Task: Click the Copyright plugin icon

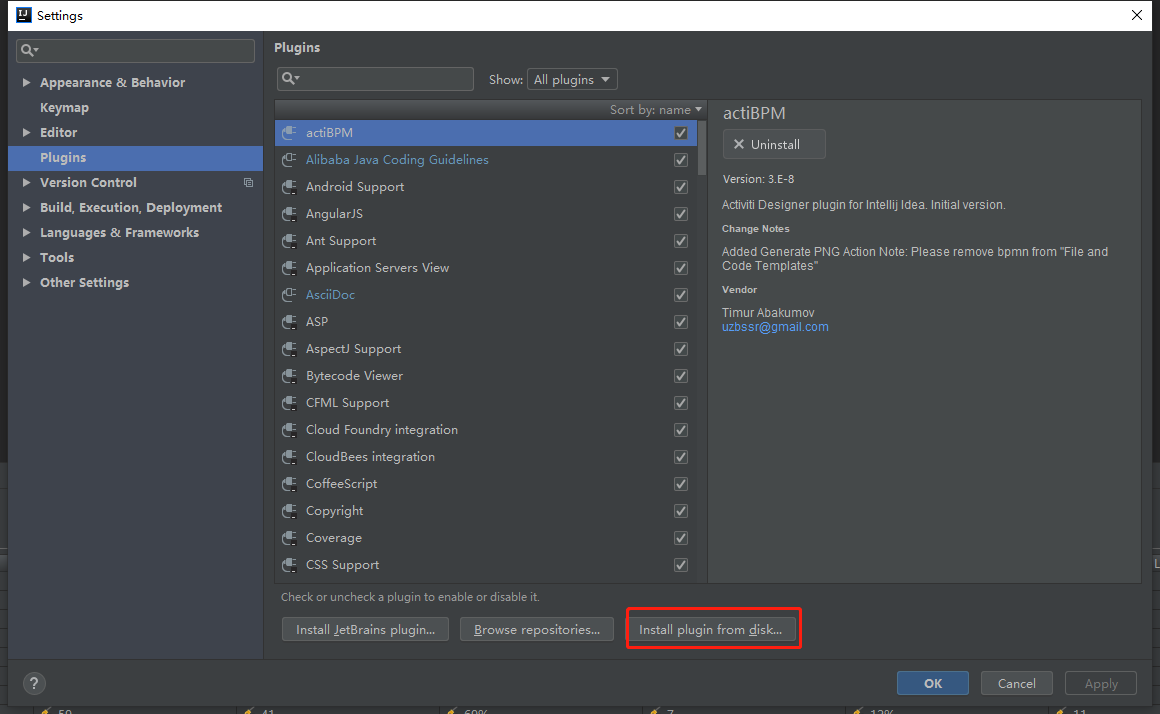Action: [289, 511]
